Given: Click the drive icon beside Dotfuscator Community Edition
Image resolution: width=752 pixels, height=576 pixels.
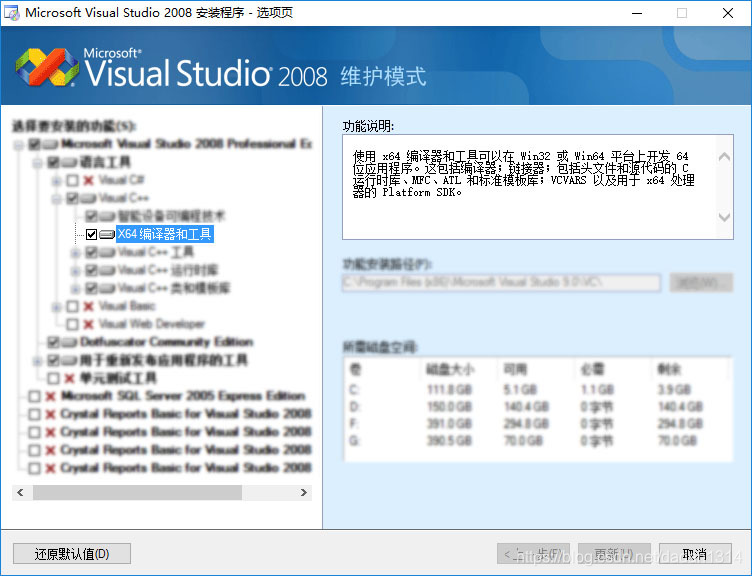Looking at the screenshot, I should 69,342.
